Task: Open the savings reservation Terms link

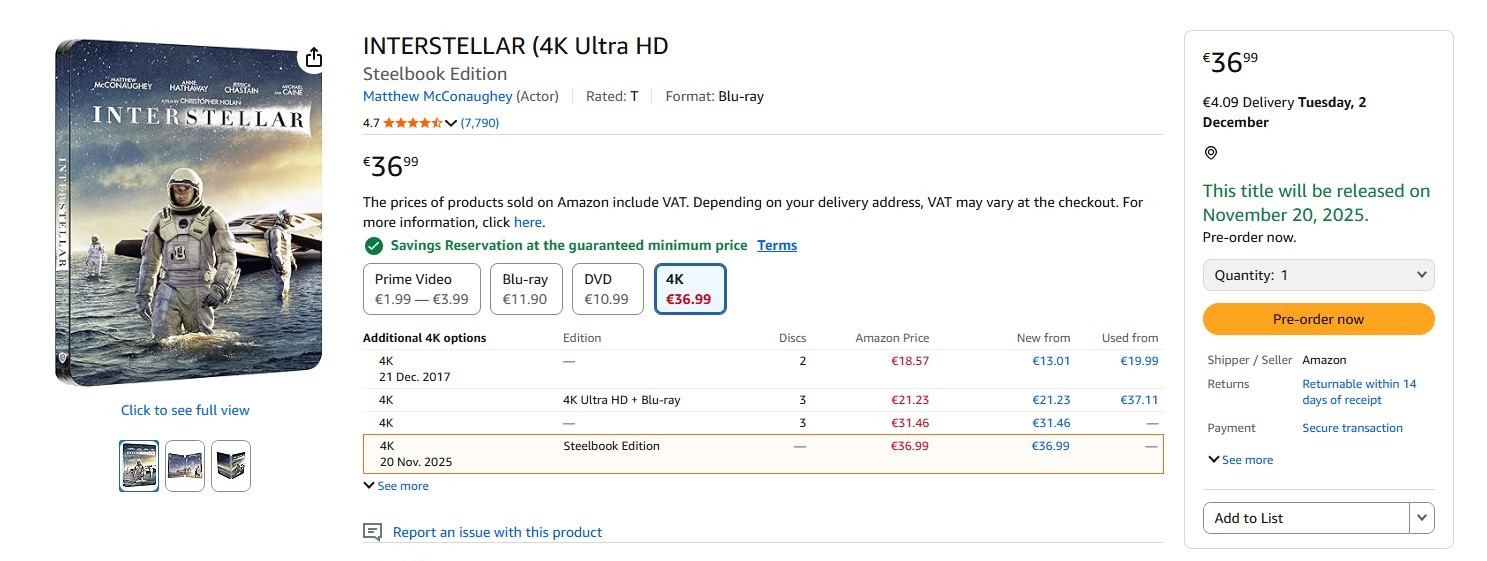Action: click(777, 246)
